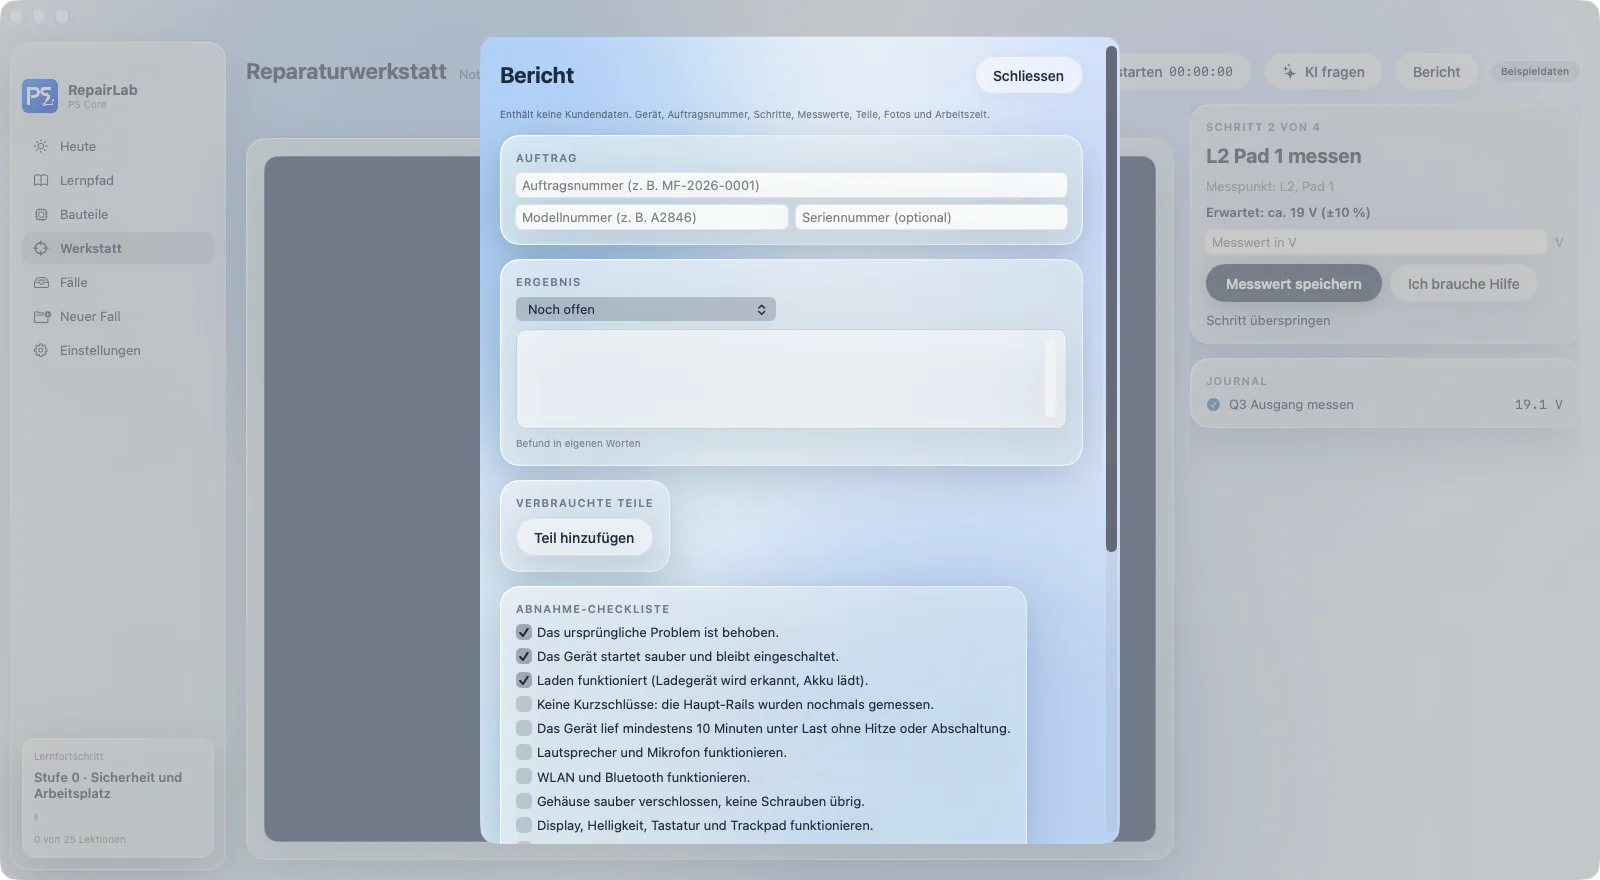Click Teil hinzufügen button

click(584, 538)
